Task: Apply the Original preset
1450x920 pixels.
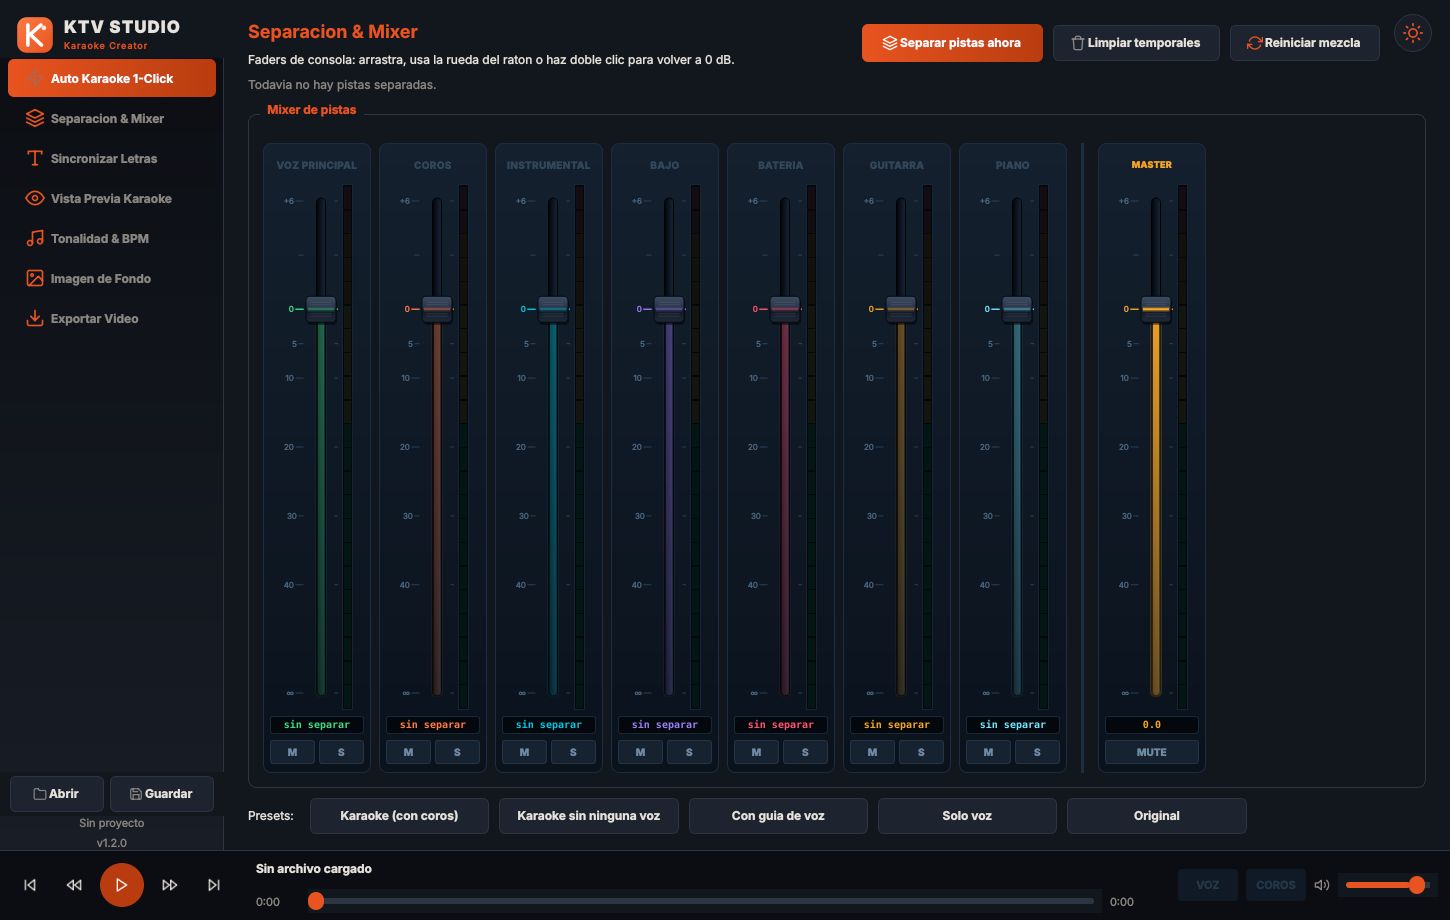Action: [1157, 816]
